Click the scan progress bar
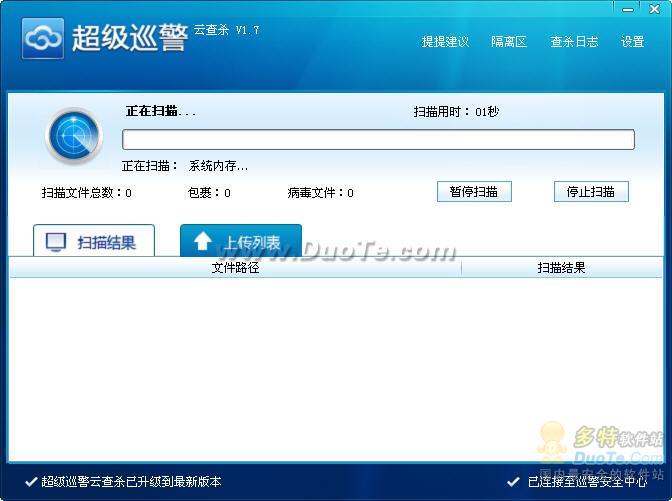The width and height of the screenshot is (672, 501). [378, 139]
